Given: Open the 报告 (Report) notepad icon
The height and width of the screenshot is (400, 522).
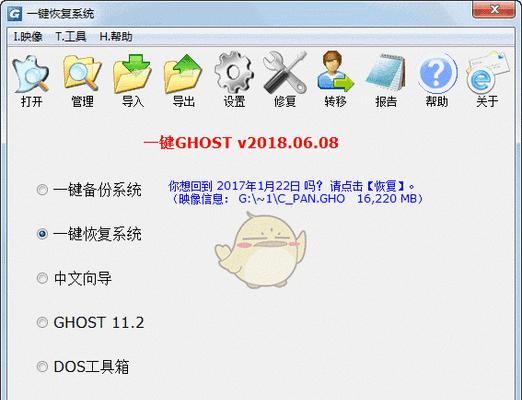Looking at the screenshot, I should [x=386, y=72].
